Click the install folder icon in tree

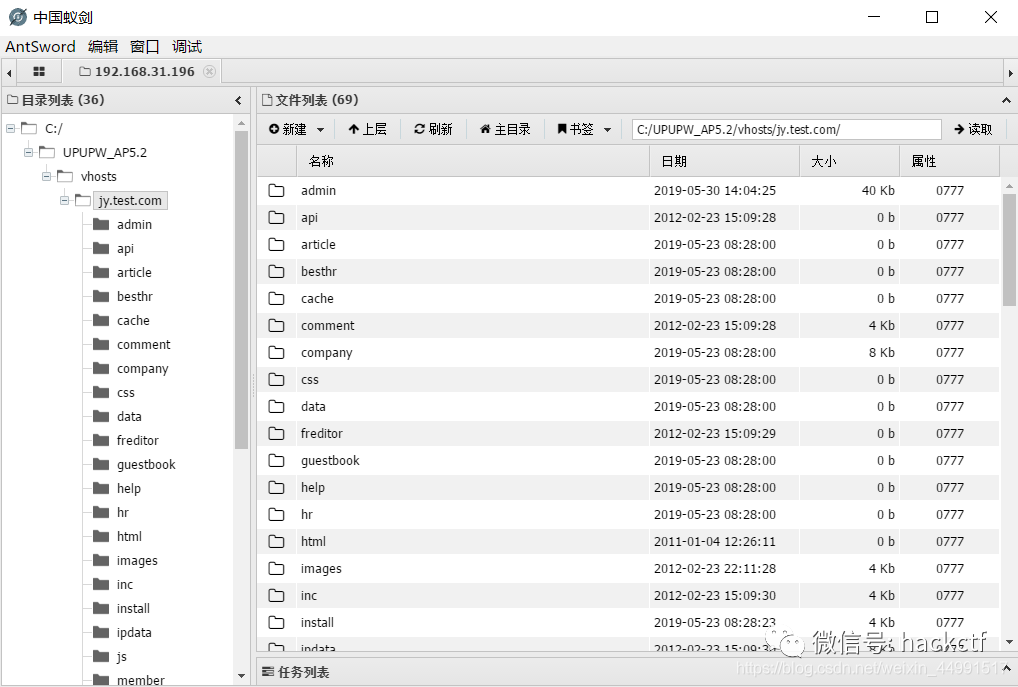[101, 608]
